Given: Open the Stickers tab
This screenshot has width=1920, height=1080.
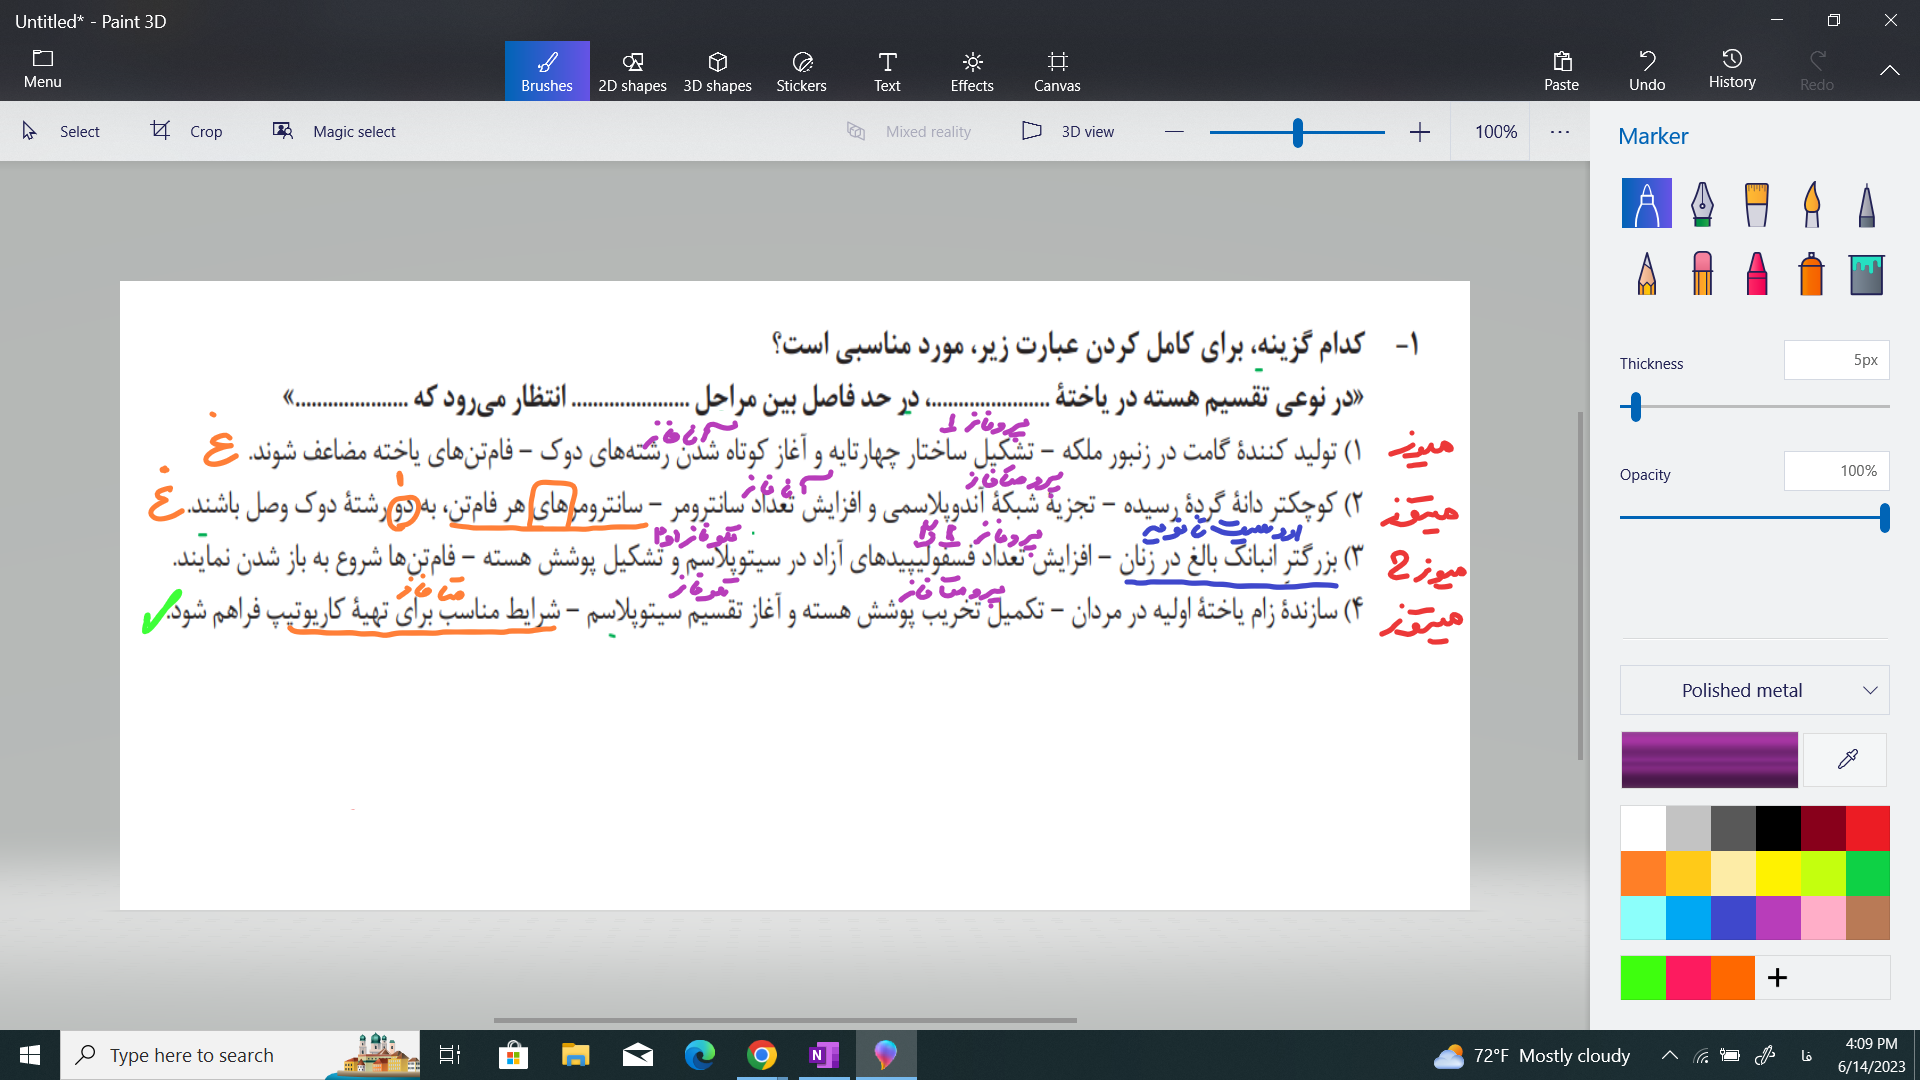Looking at the screenshot, I should click(802, 71).
